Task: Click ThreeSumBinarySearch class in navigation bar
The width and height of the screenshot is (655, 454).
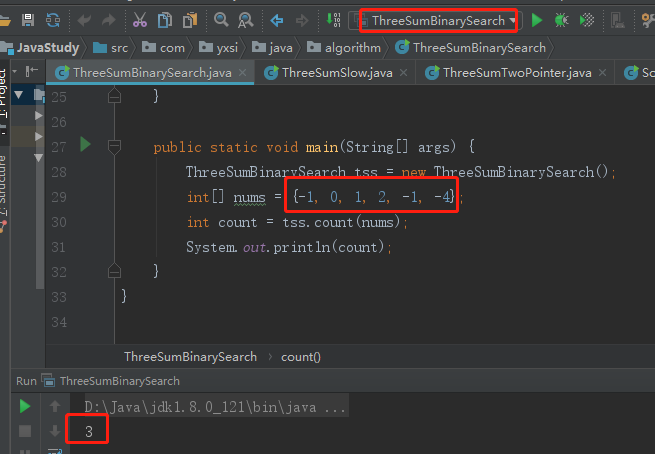Action: pos(471,48)
